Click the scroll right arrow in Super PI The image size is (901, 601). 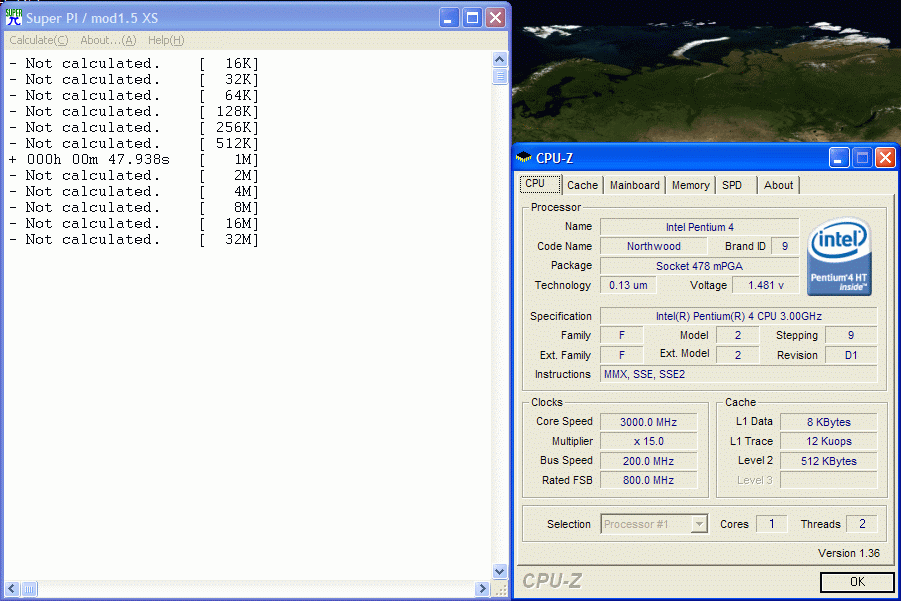(x=482, y=588)
